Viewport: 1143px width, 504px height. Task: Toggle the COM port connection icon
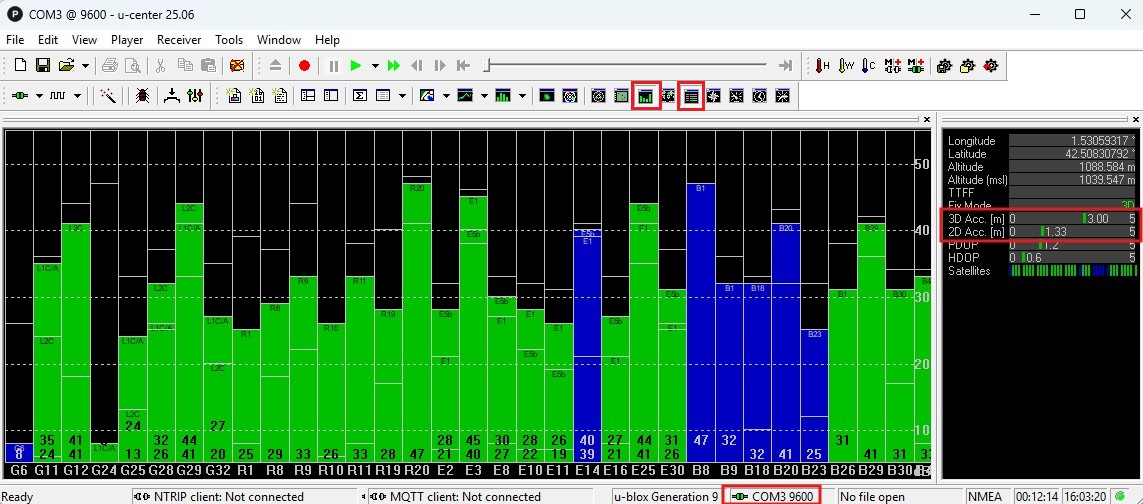(x=20, y=96)
